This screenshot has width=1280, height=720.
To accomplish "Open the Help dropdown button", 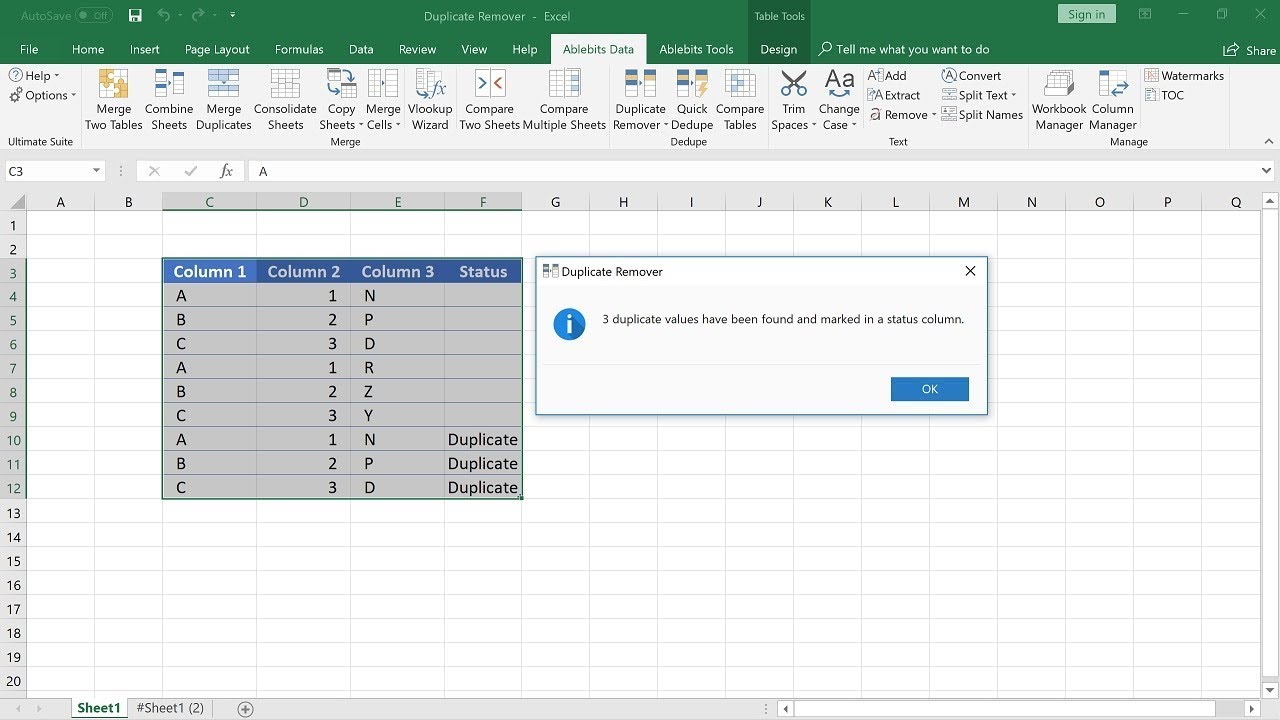I will pos(34,76).
